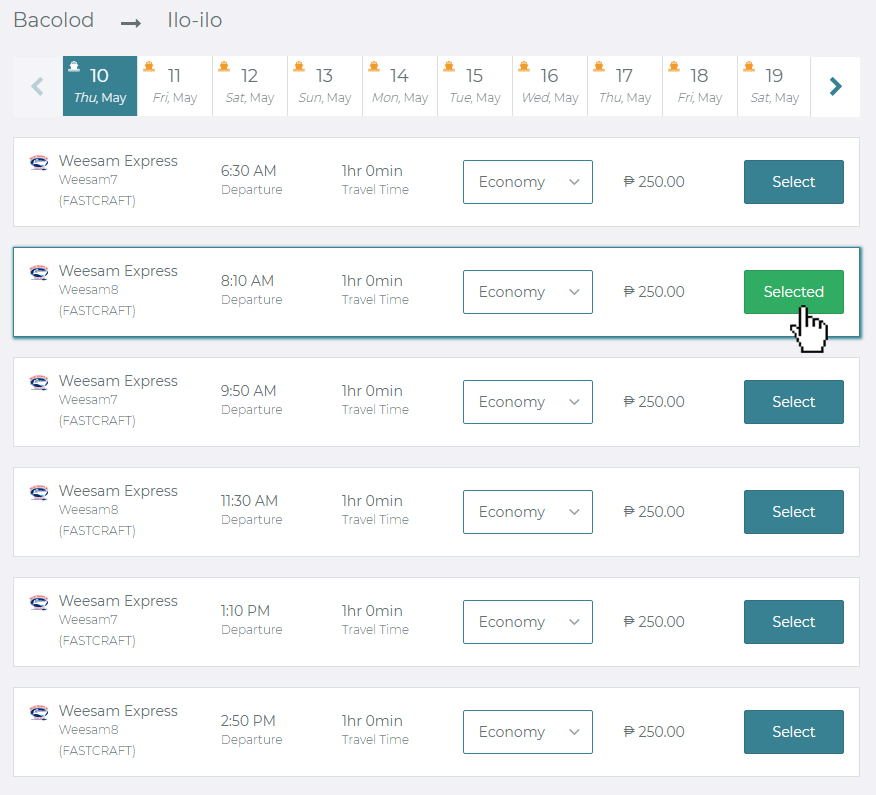876x795 pixels.
Task: Switch to the Fri, May 18 date tab
Action: [699, 86]
